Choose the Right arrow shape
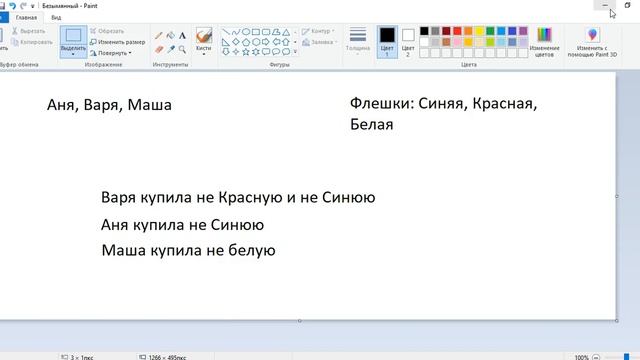640x360 pixels. (266, 42)
